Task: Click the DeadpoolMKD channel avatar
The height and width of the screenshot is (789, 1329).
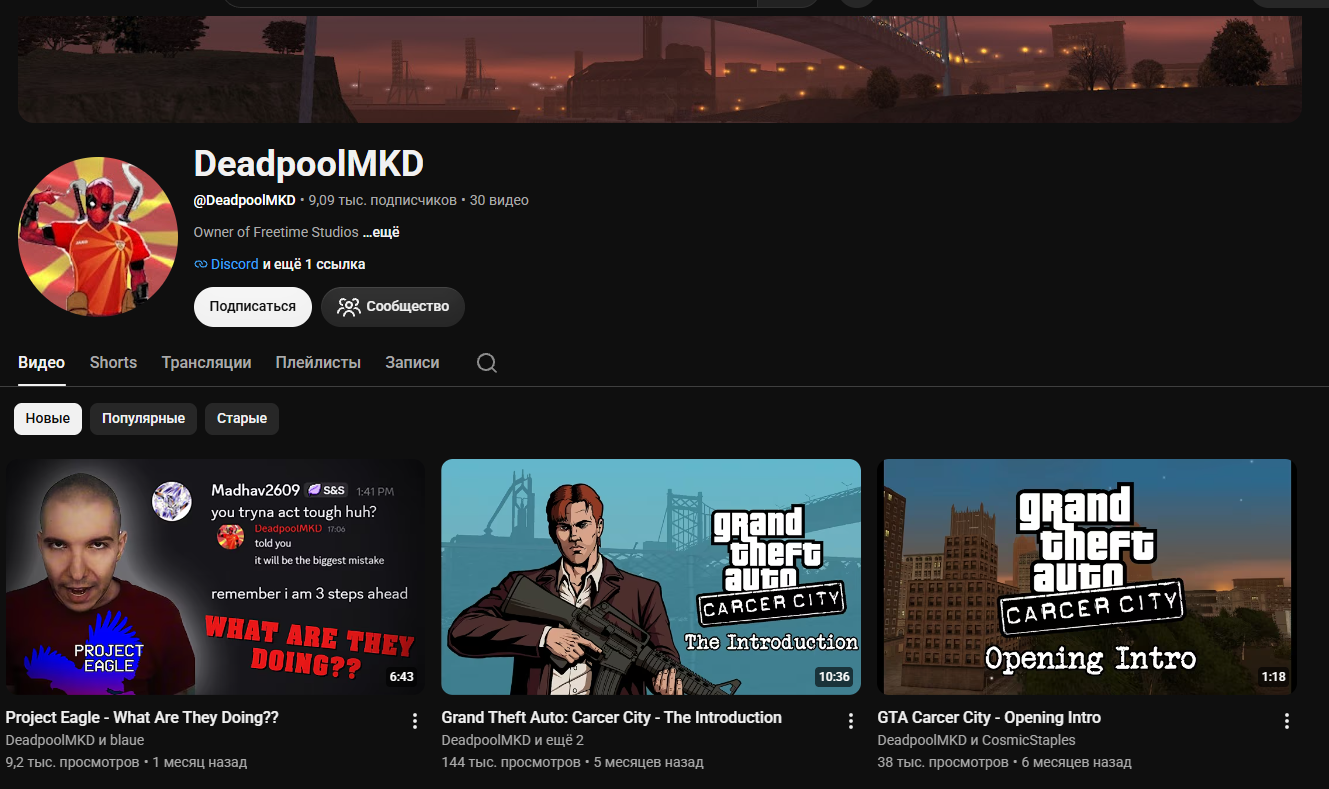Action: (98, 237)
